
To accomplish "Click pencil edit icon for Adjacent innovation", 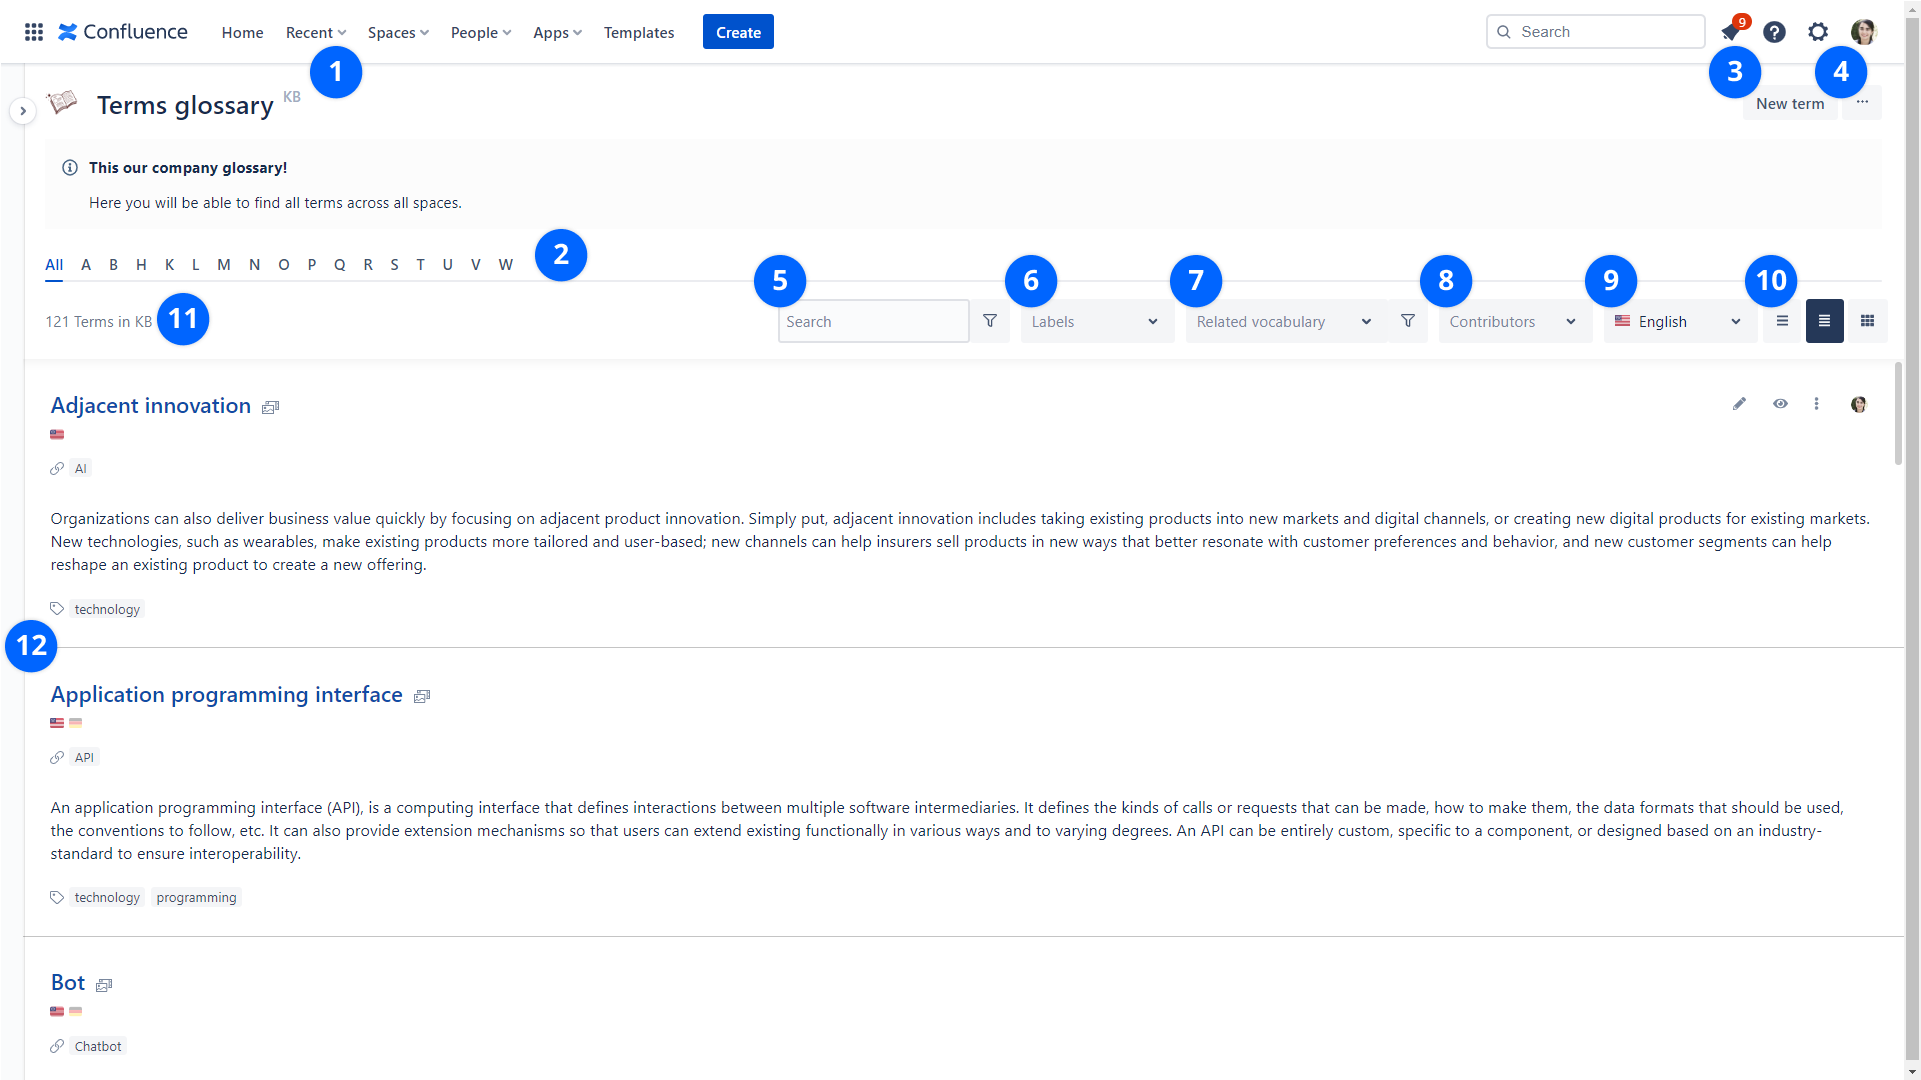I will [1739, 404].
